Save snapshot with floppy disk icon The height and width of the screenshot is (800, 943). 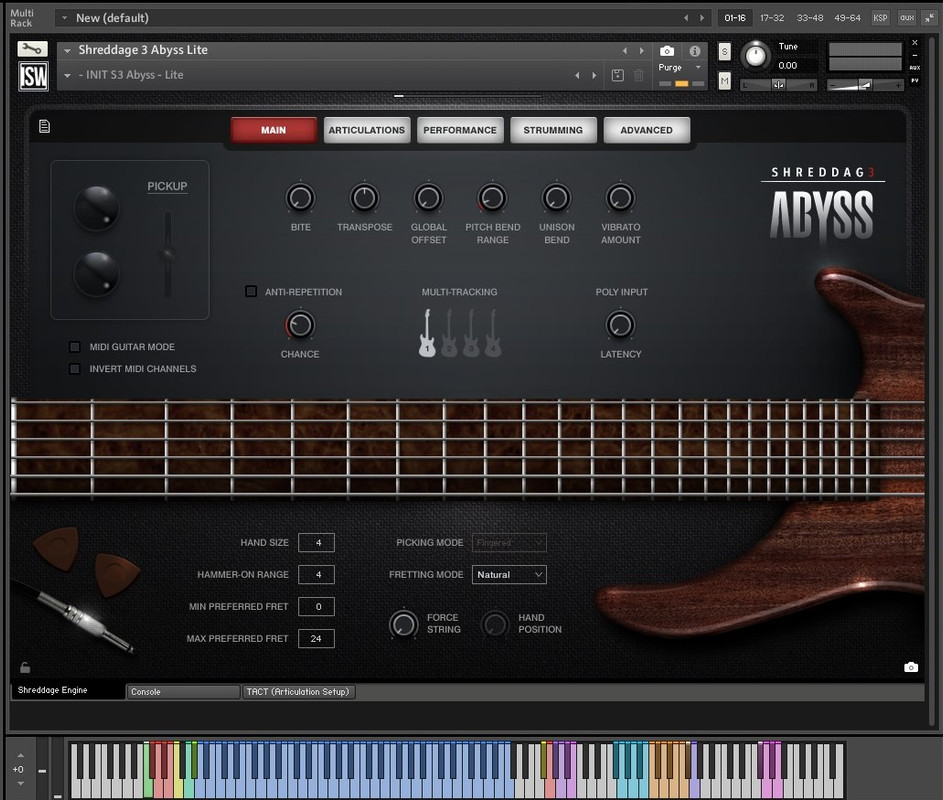(x=618, y=75)
